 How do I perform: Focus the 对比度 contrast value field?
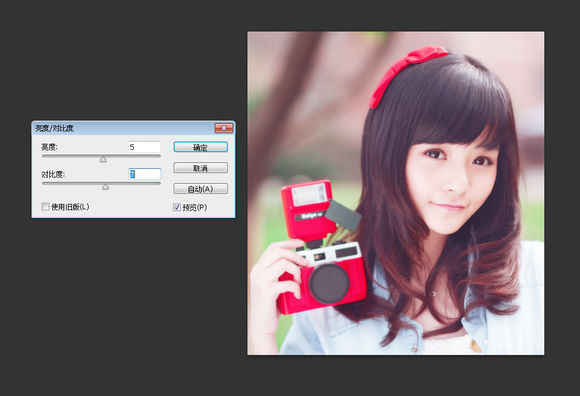coord(145,174)
